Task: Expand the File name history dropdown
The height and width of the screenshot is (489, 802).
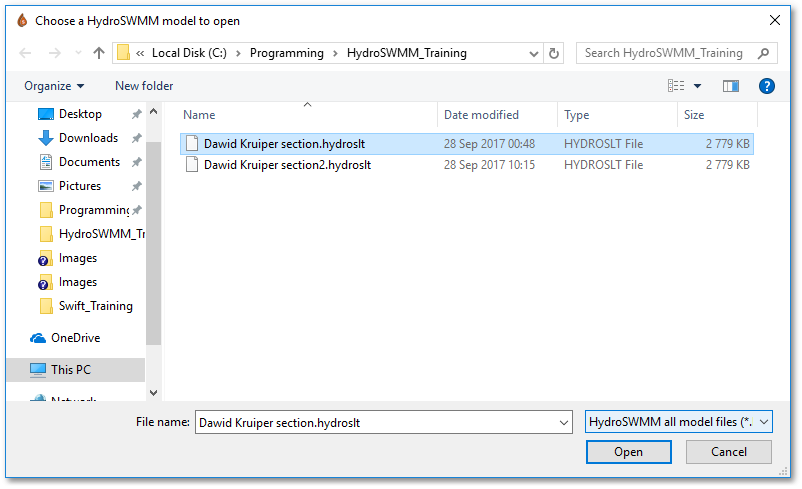Action: click(564, 423)
